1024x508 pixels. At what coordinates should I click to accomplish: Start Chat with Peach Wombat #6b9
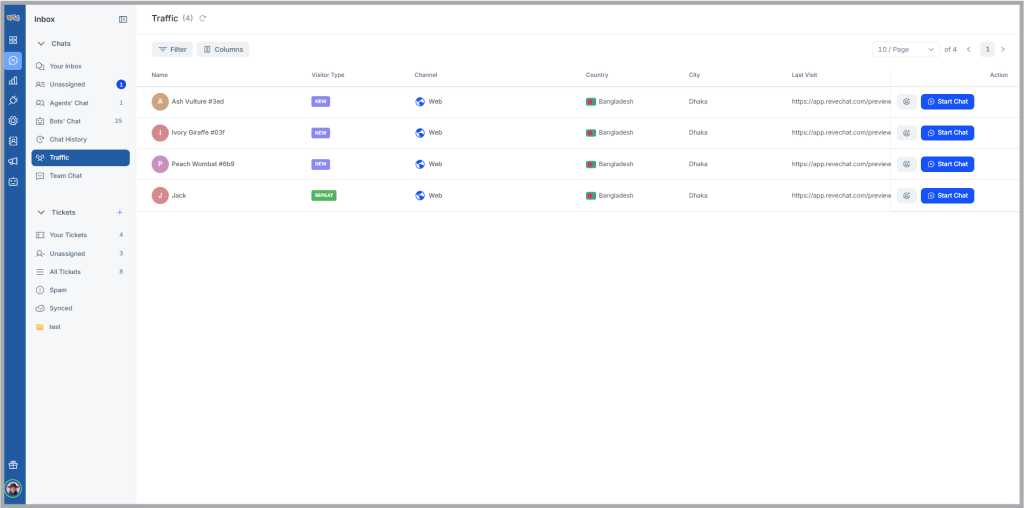[948, 165]
